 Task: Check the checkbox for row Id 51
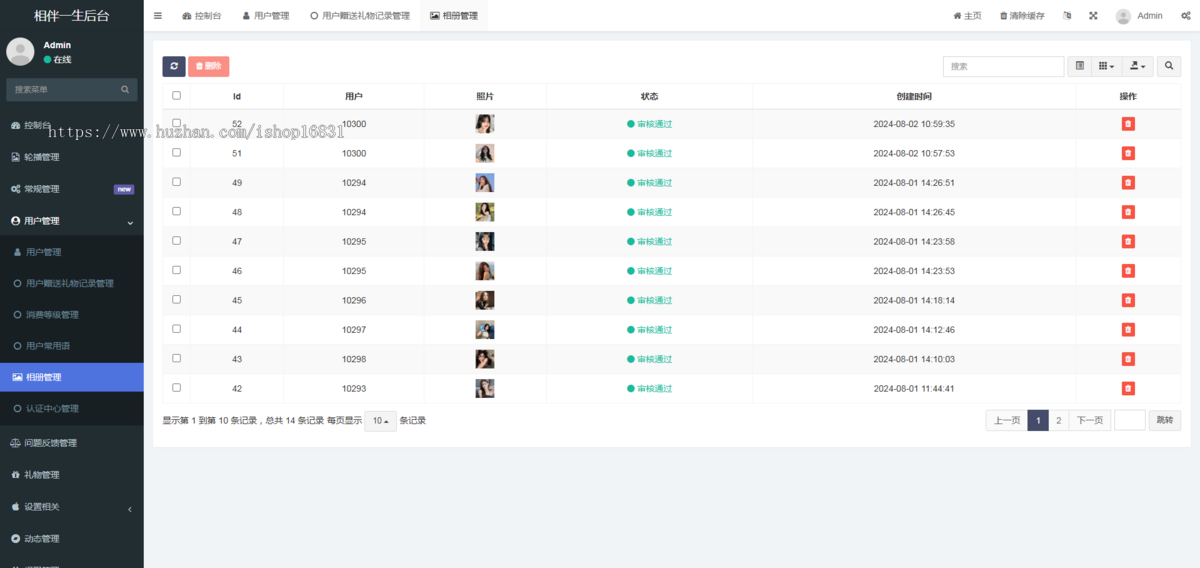click(177, 152)
